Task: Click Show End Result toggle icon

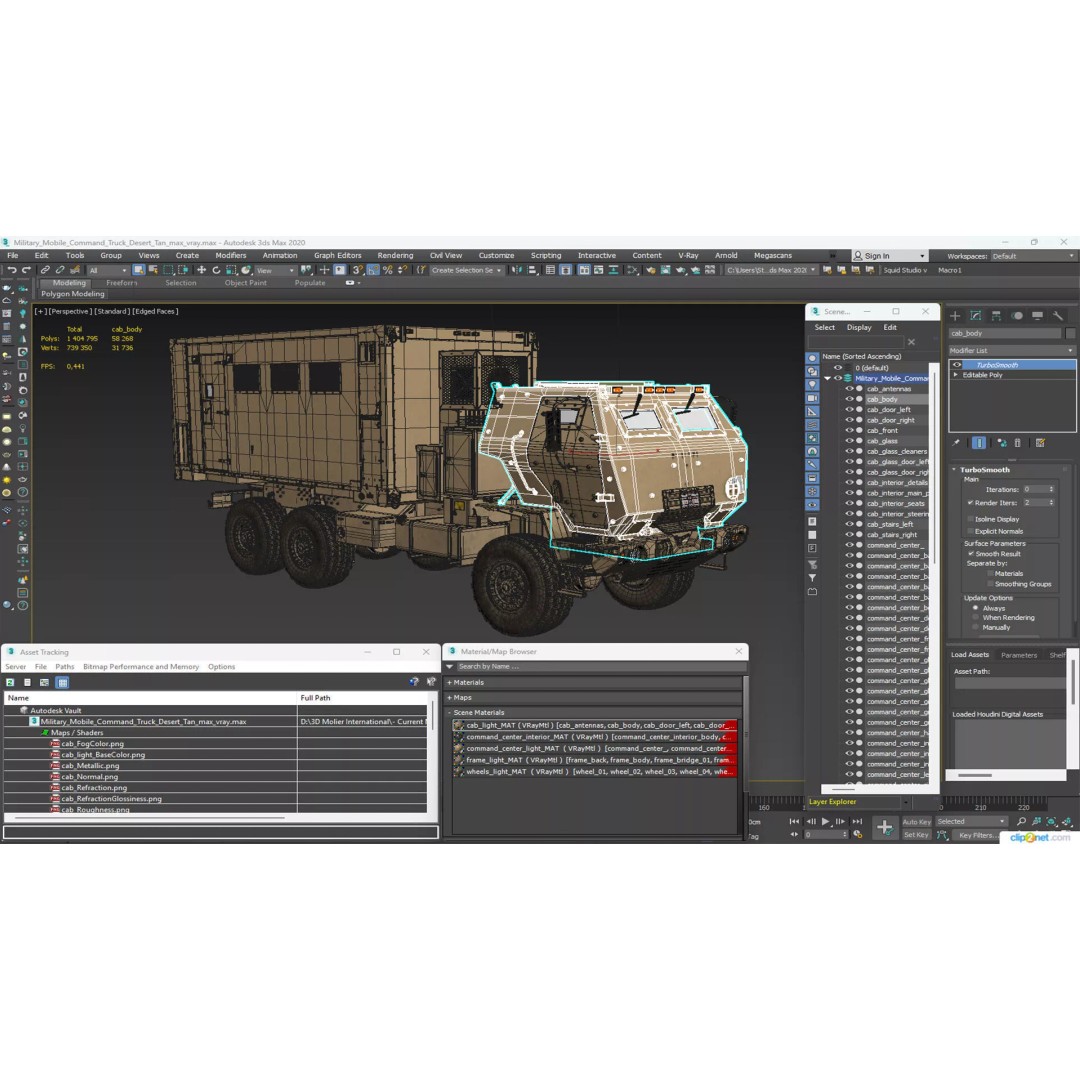Action: 979,443
